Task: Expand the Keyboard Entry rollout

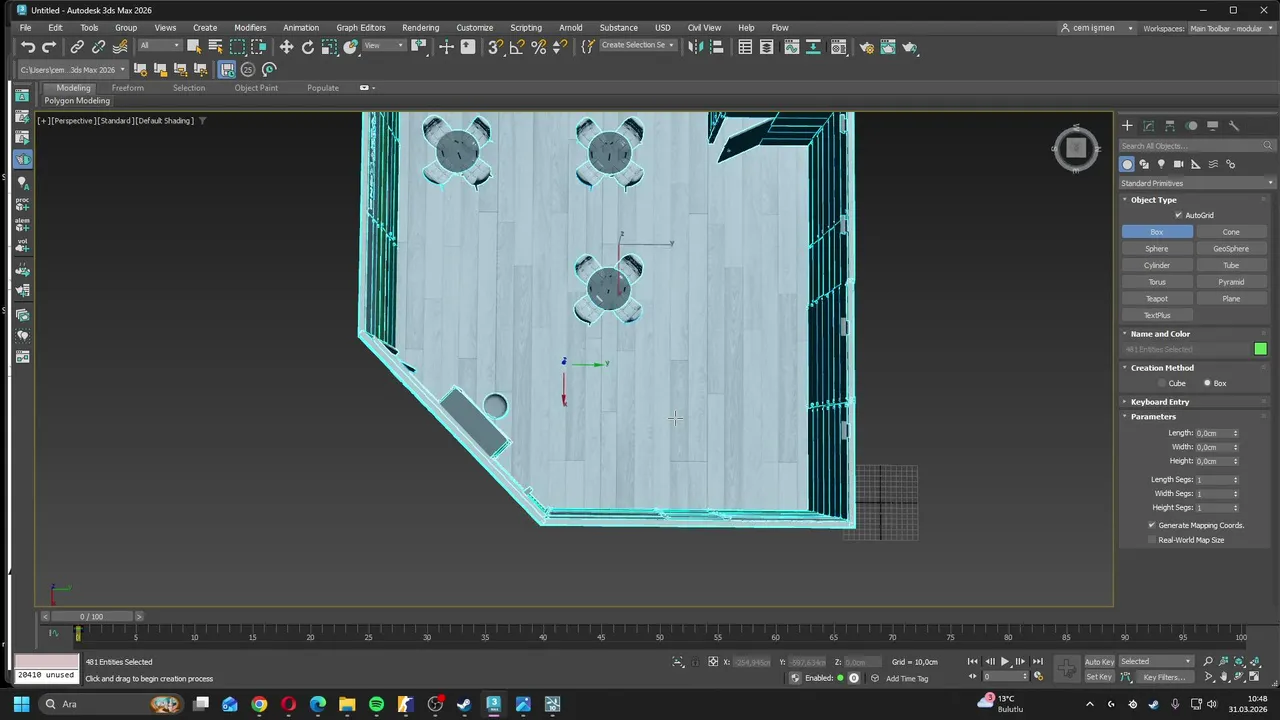Action: click(1160, 402)
